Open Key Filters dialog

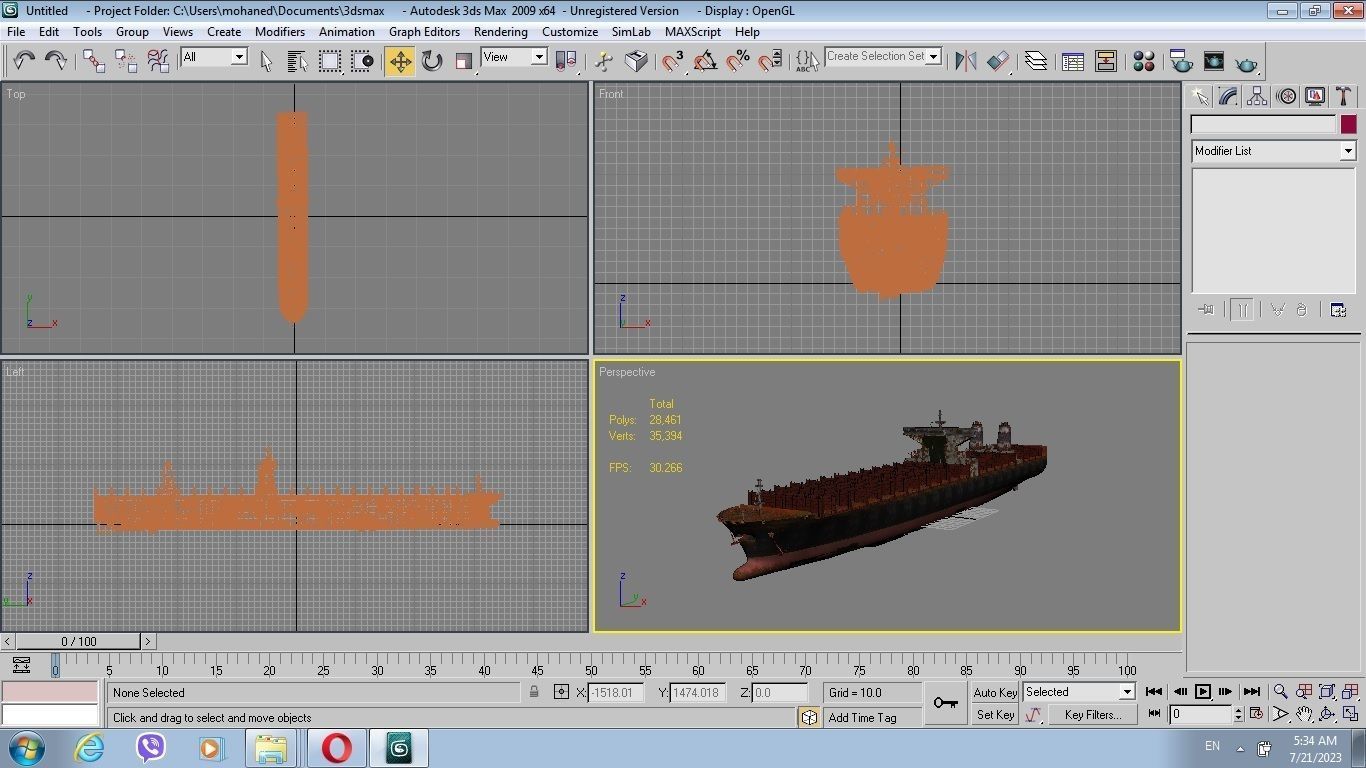[1092, 715]
